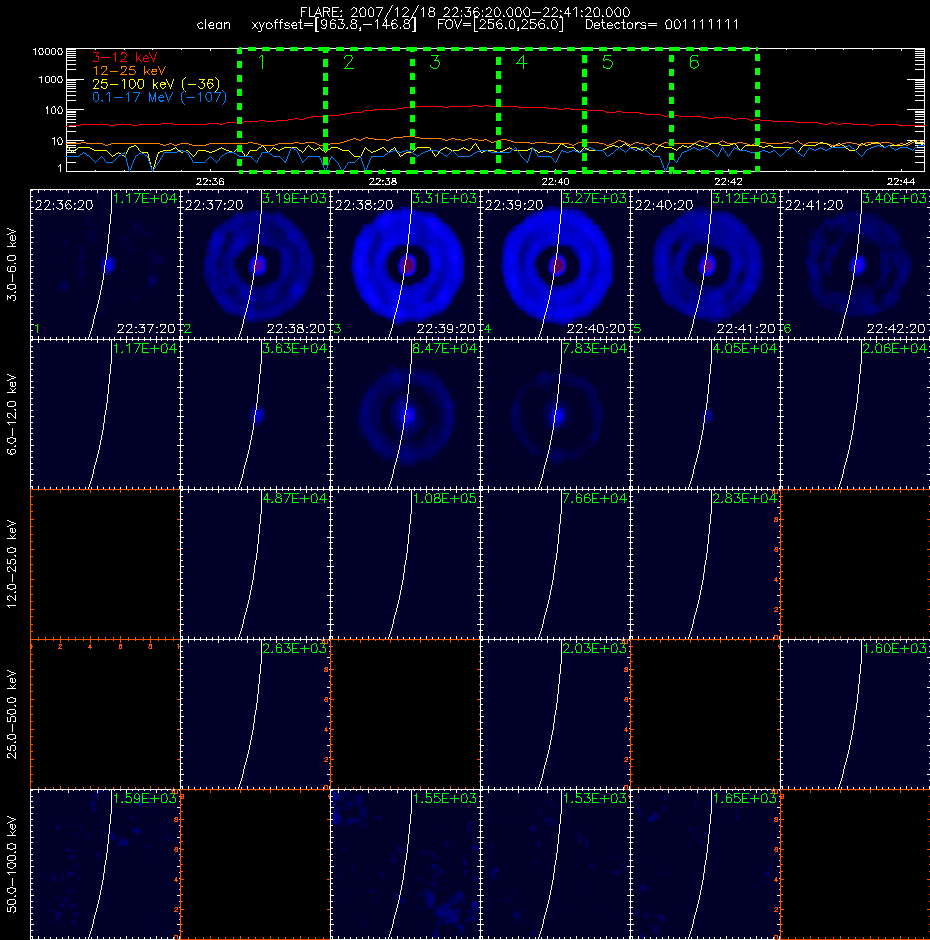The width and height of the screenshot is (930, 940).
Task: Pick interval marker 5 in the light curve
Action: click(x=607, y=62)
